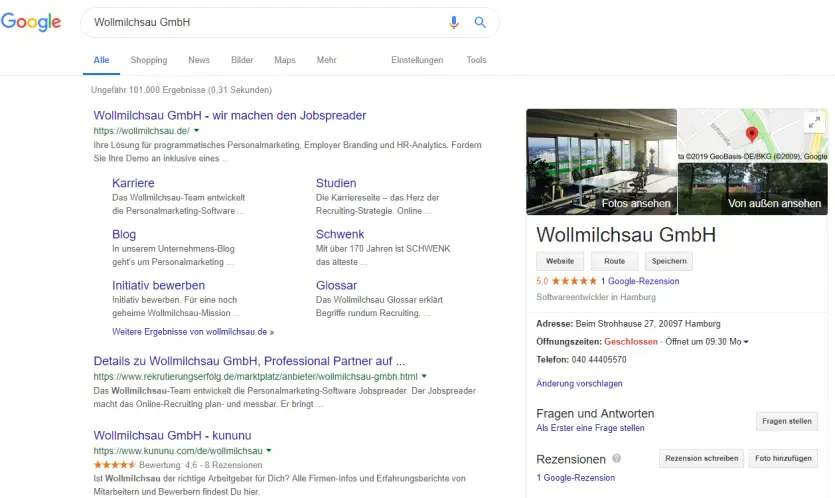Click 'Als Erster eine Frage stellen' link
Image resolution: width=835 pixels, height=498 pixels.
[x=590, y=428]
